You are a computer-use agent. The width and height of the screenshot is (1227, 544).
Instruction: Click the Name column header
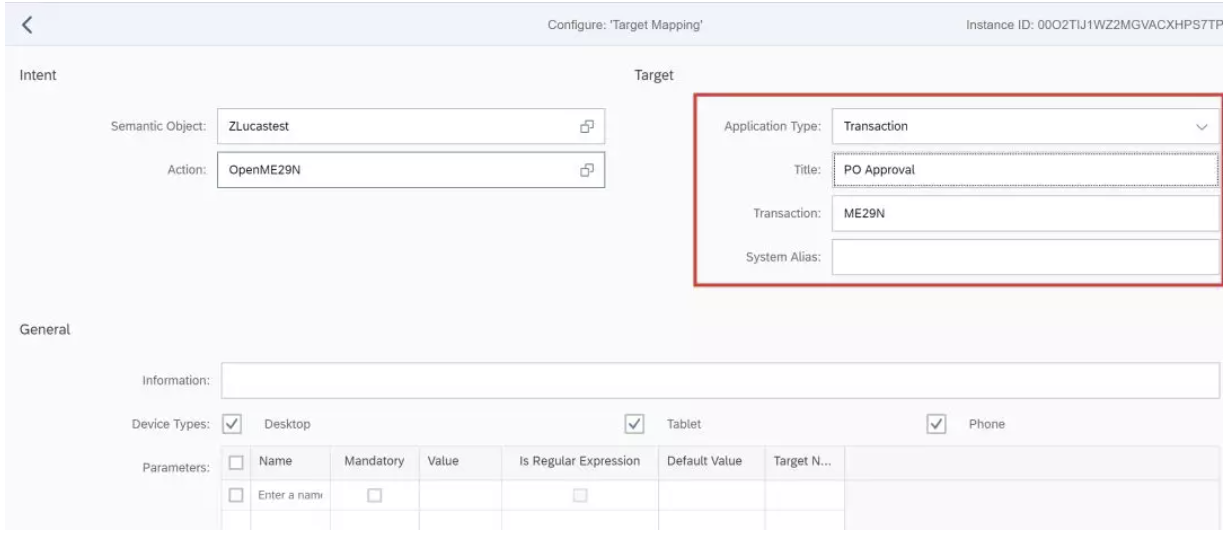click(275, 462)
